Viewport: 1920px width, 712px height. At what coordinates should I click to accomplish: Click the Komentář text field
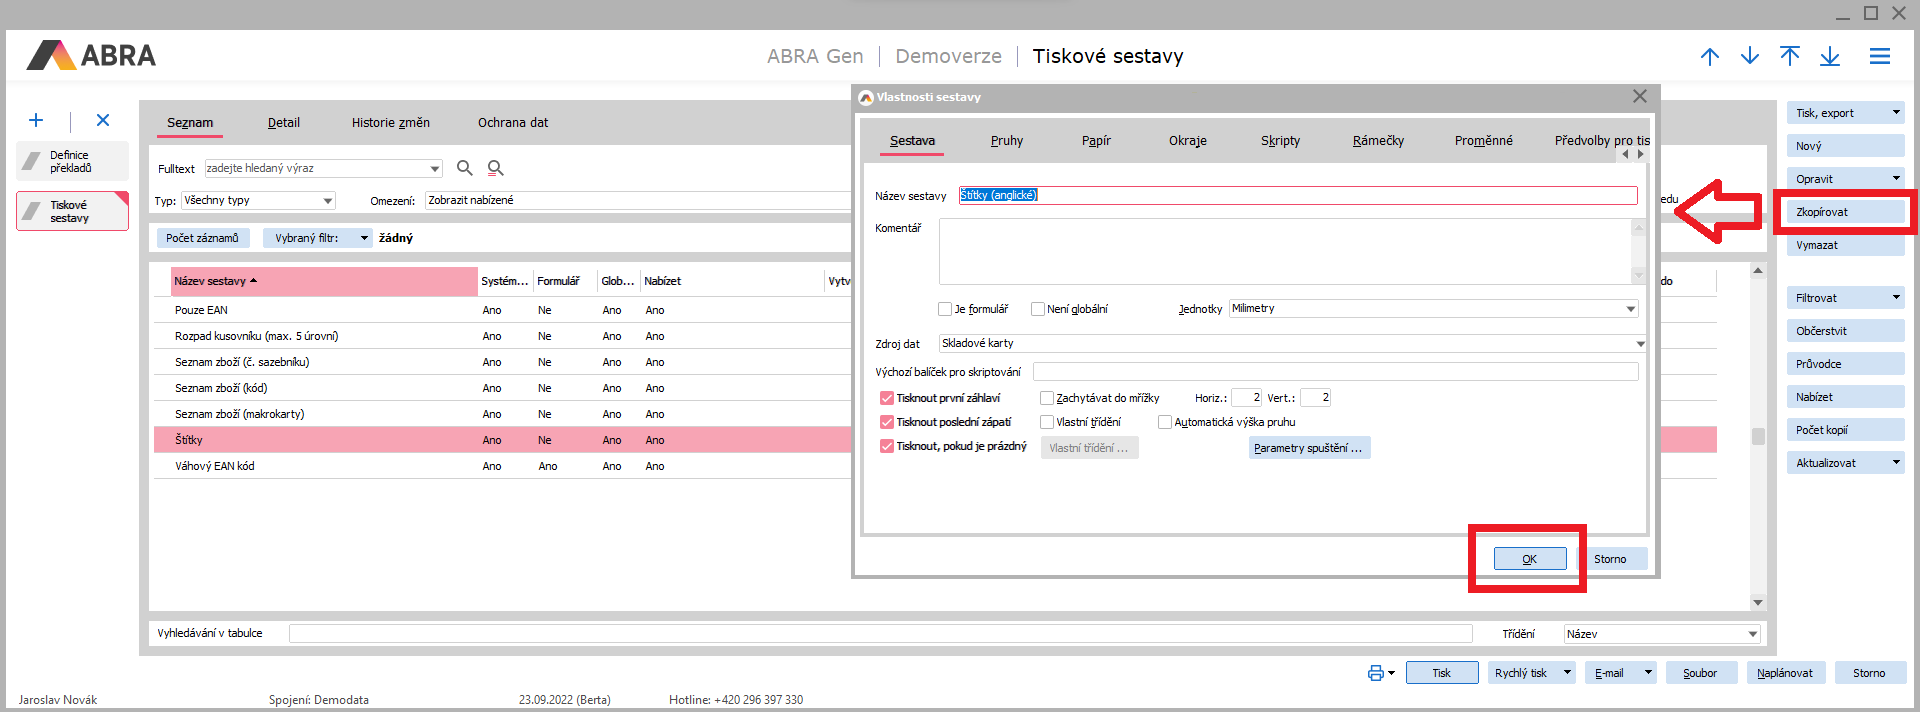click(x=1284, y=251)
